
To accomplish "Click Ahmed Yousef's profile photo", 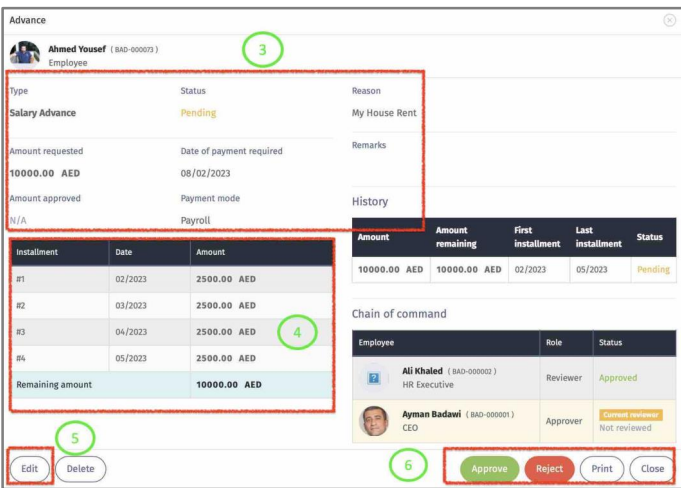I will 24,54.
